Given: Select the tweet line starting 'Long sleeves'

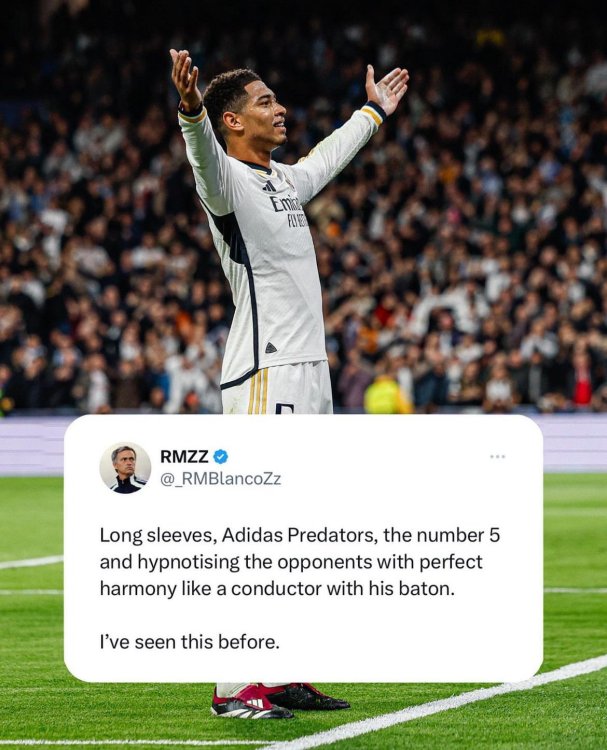Looking at the screenshot, I should [300, 535].
